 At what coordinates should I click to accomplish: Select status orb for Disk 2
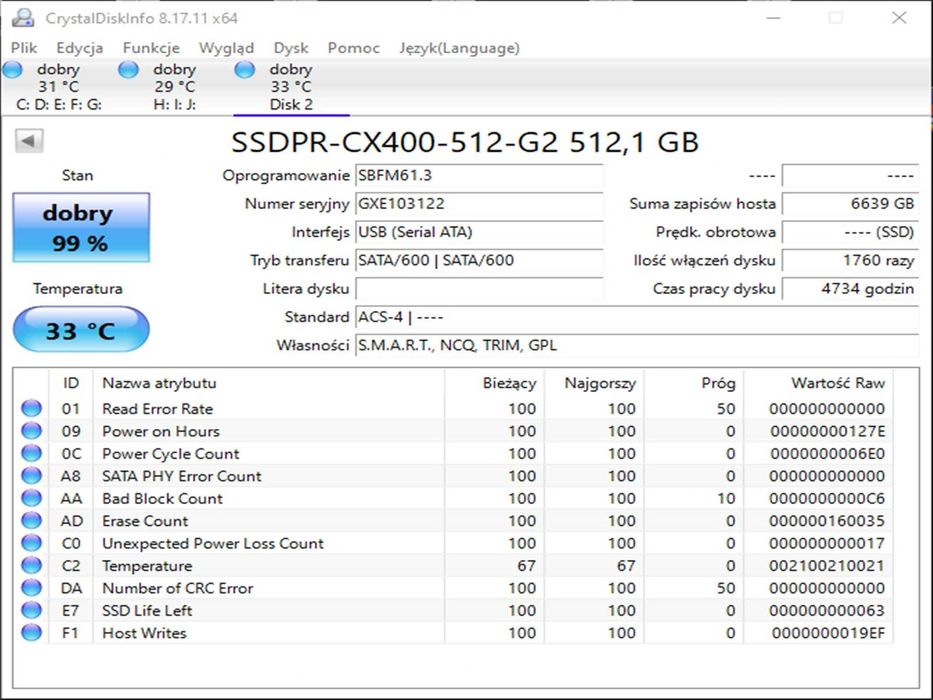tap(245, 70)
